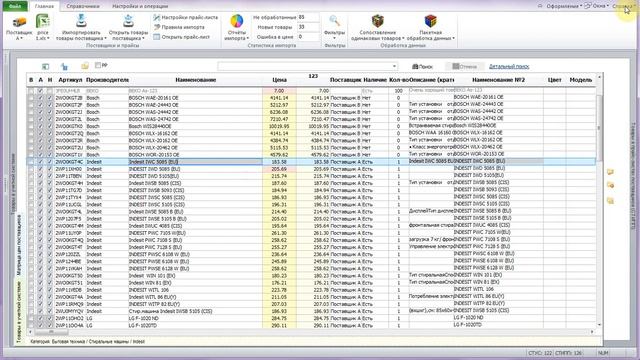
Task: Click the Ошибка в цене value field
Action: point(308,37)
